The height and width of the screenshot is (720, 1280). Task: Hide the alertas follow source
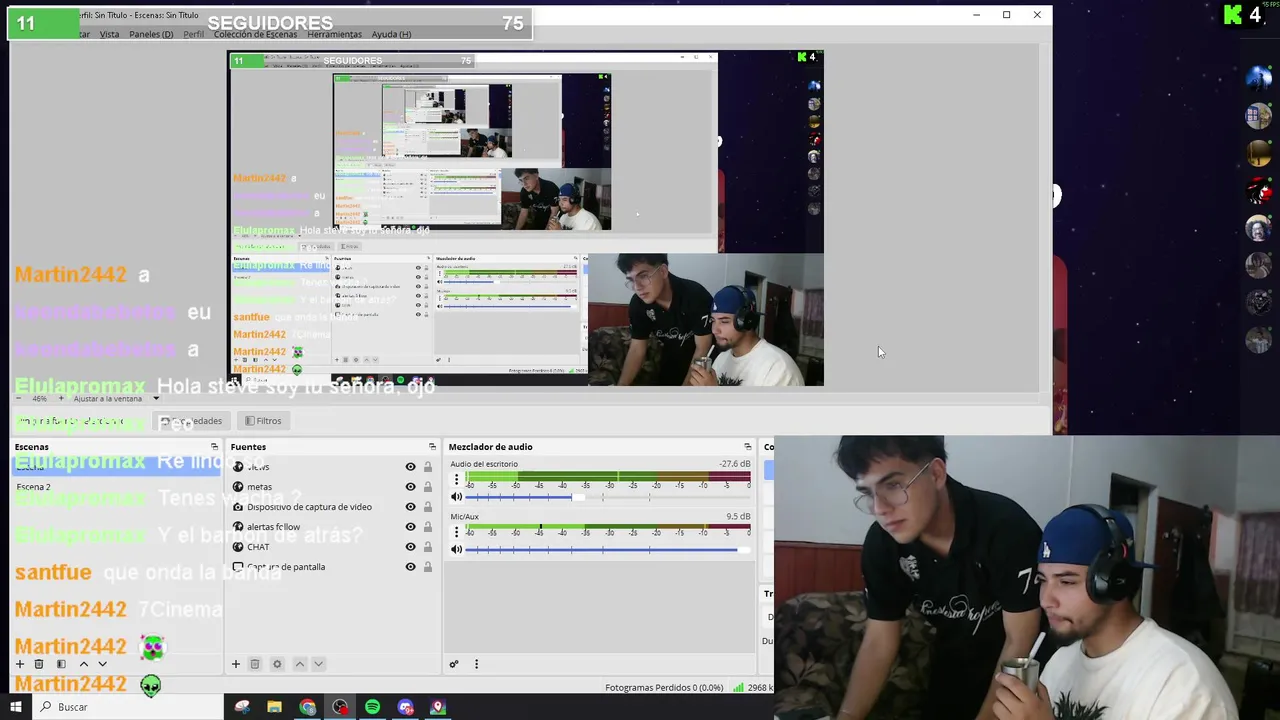tap(410, 527)
